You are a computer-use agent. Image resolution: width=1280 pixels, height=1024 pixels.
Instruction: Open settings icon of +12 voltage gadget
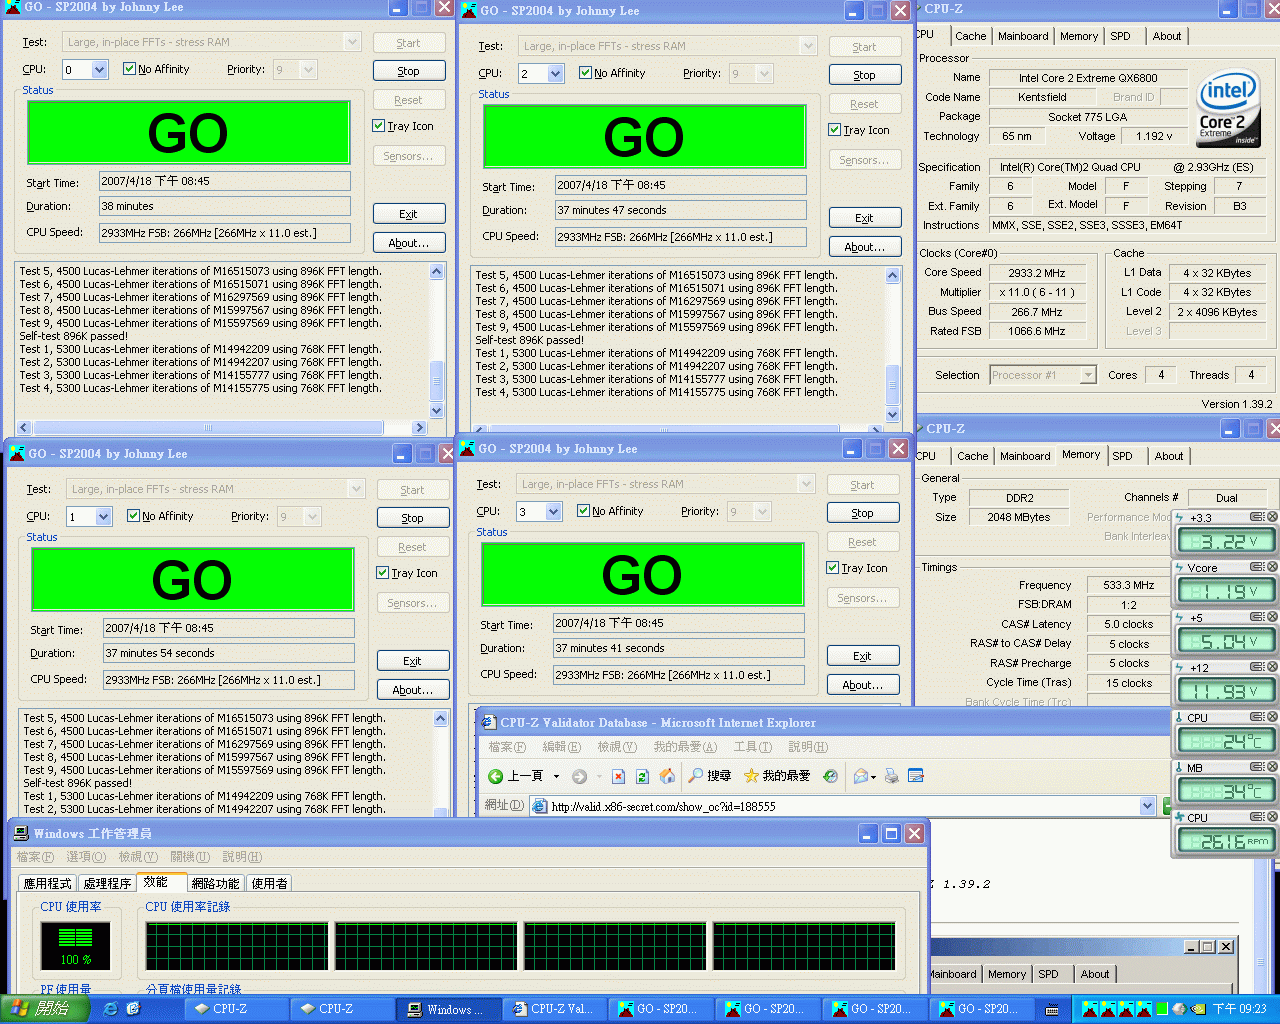coord(1258,667)
